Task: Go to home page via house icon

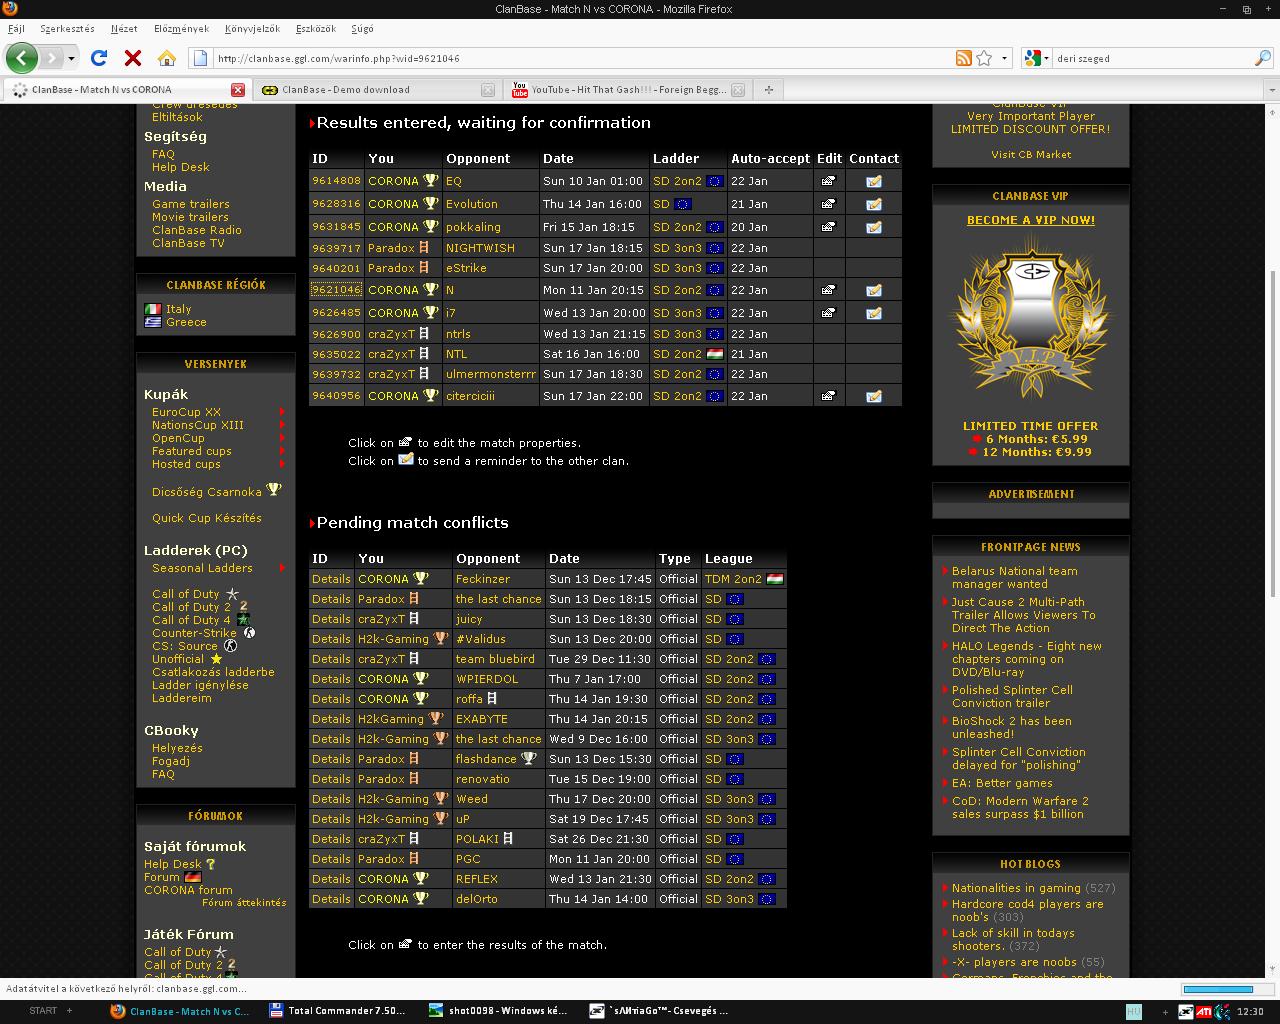Action: click(x=167, y=58)
